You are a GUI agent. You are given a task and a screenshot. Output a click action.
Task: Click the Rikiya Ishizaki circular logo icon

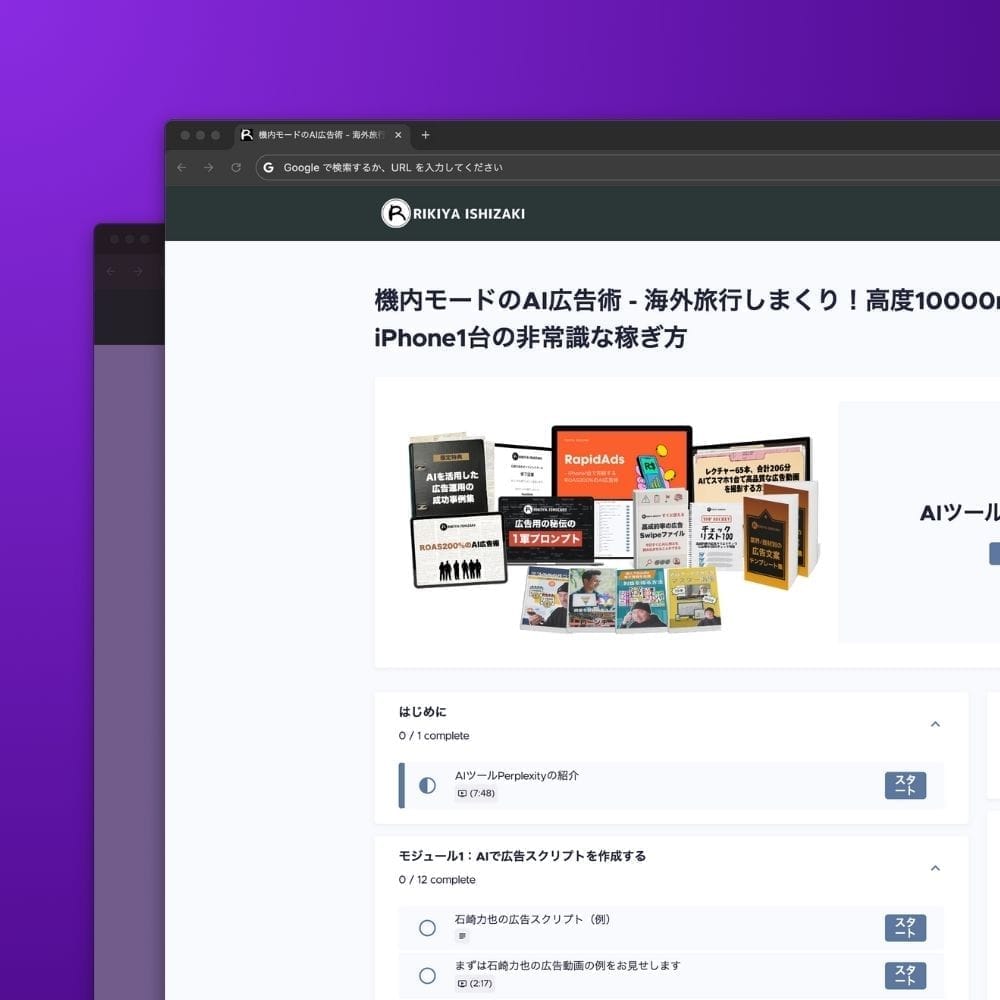tap(396, 213)
